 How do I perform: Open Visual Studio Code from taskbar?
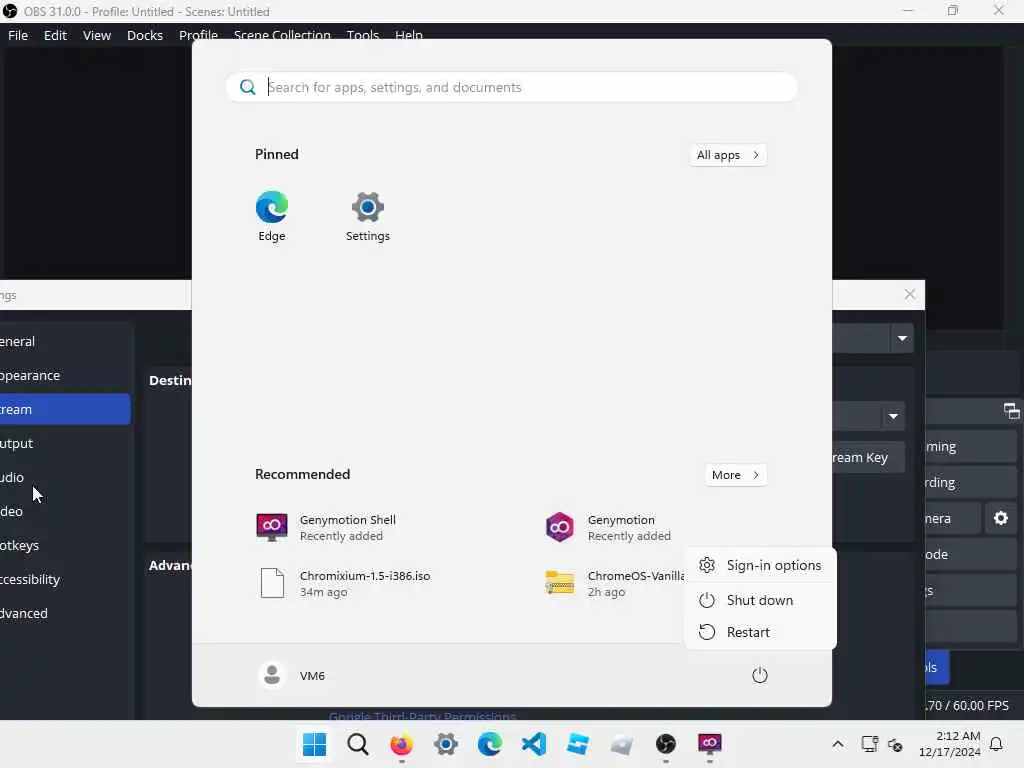534,744
